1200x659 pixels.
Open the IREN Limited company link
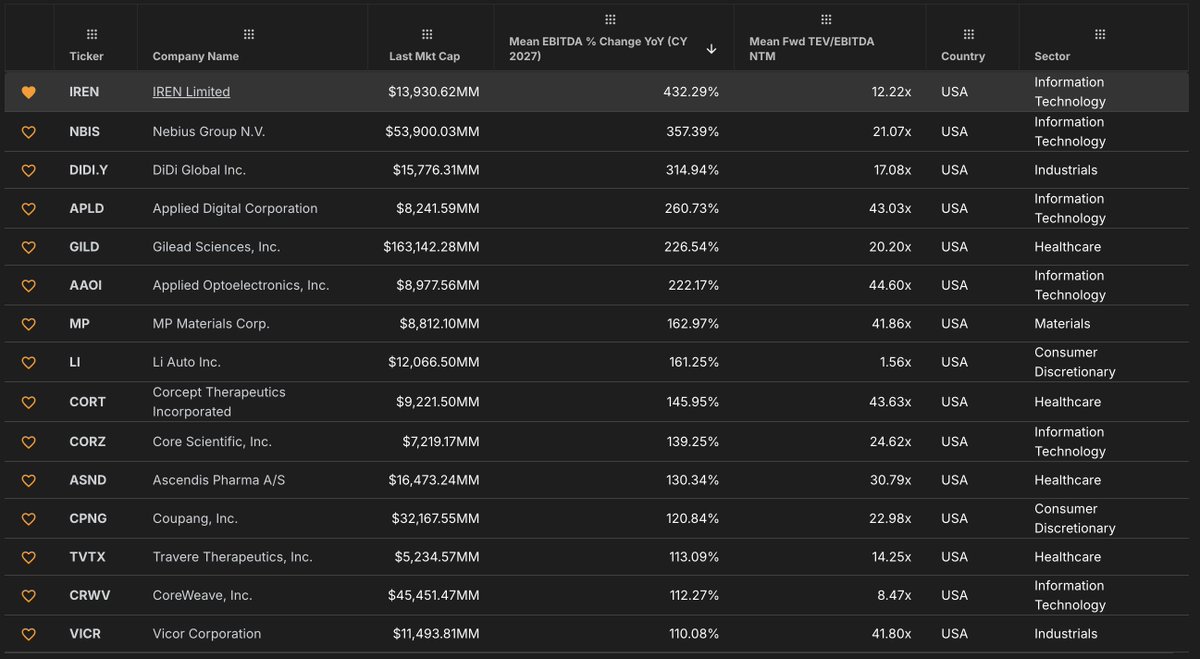(x=191, y=92)
